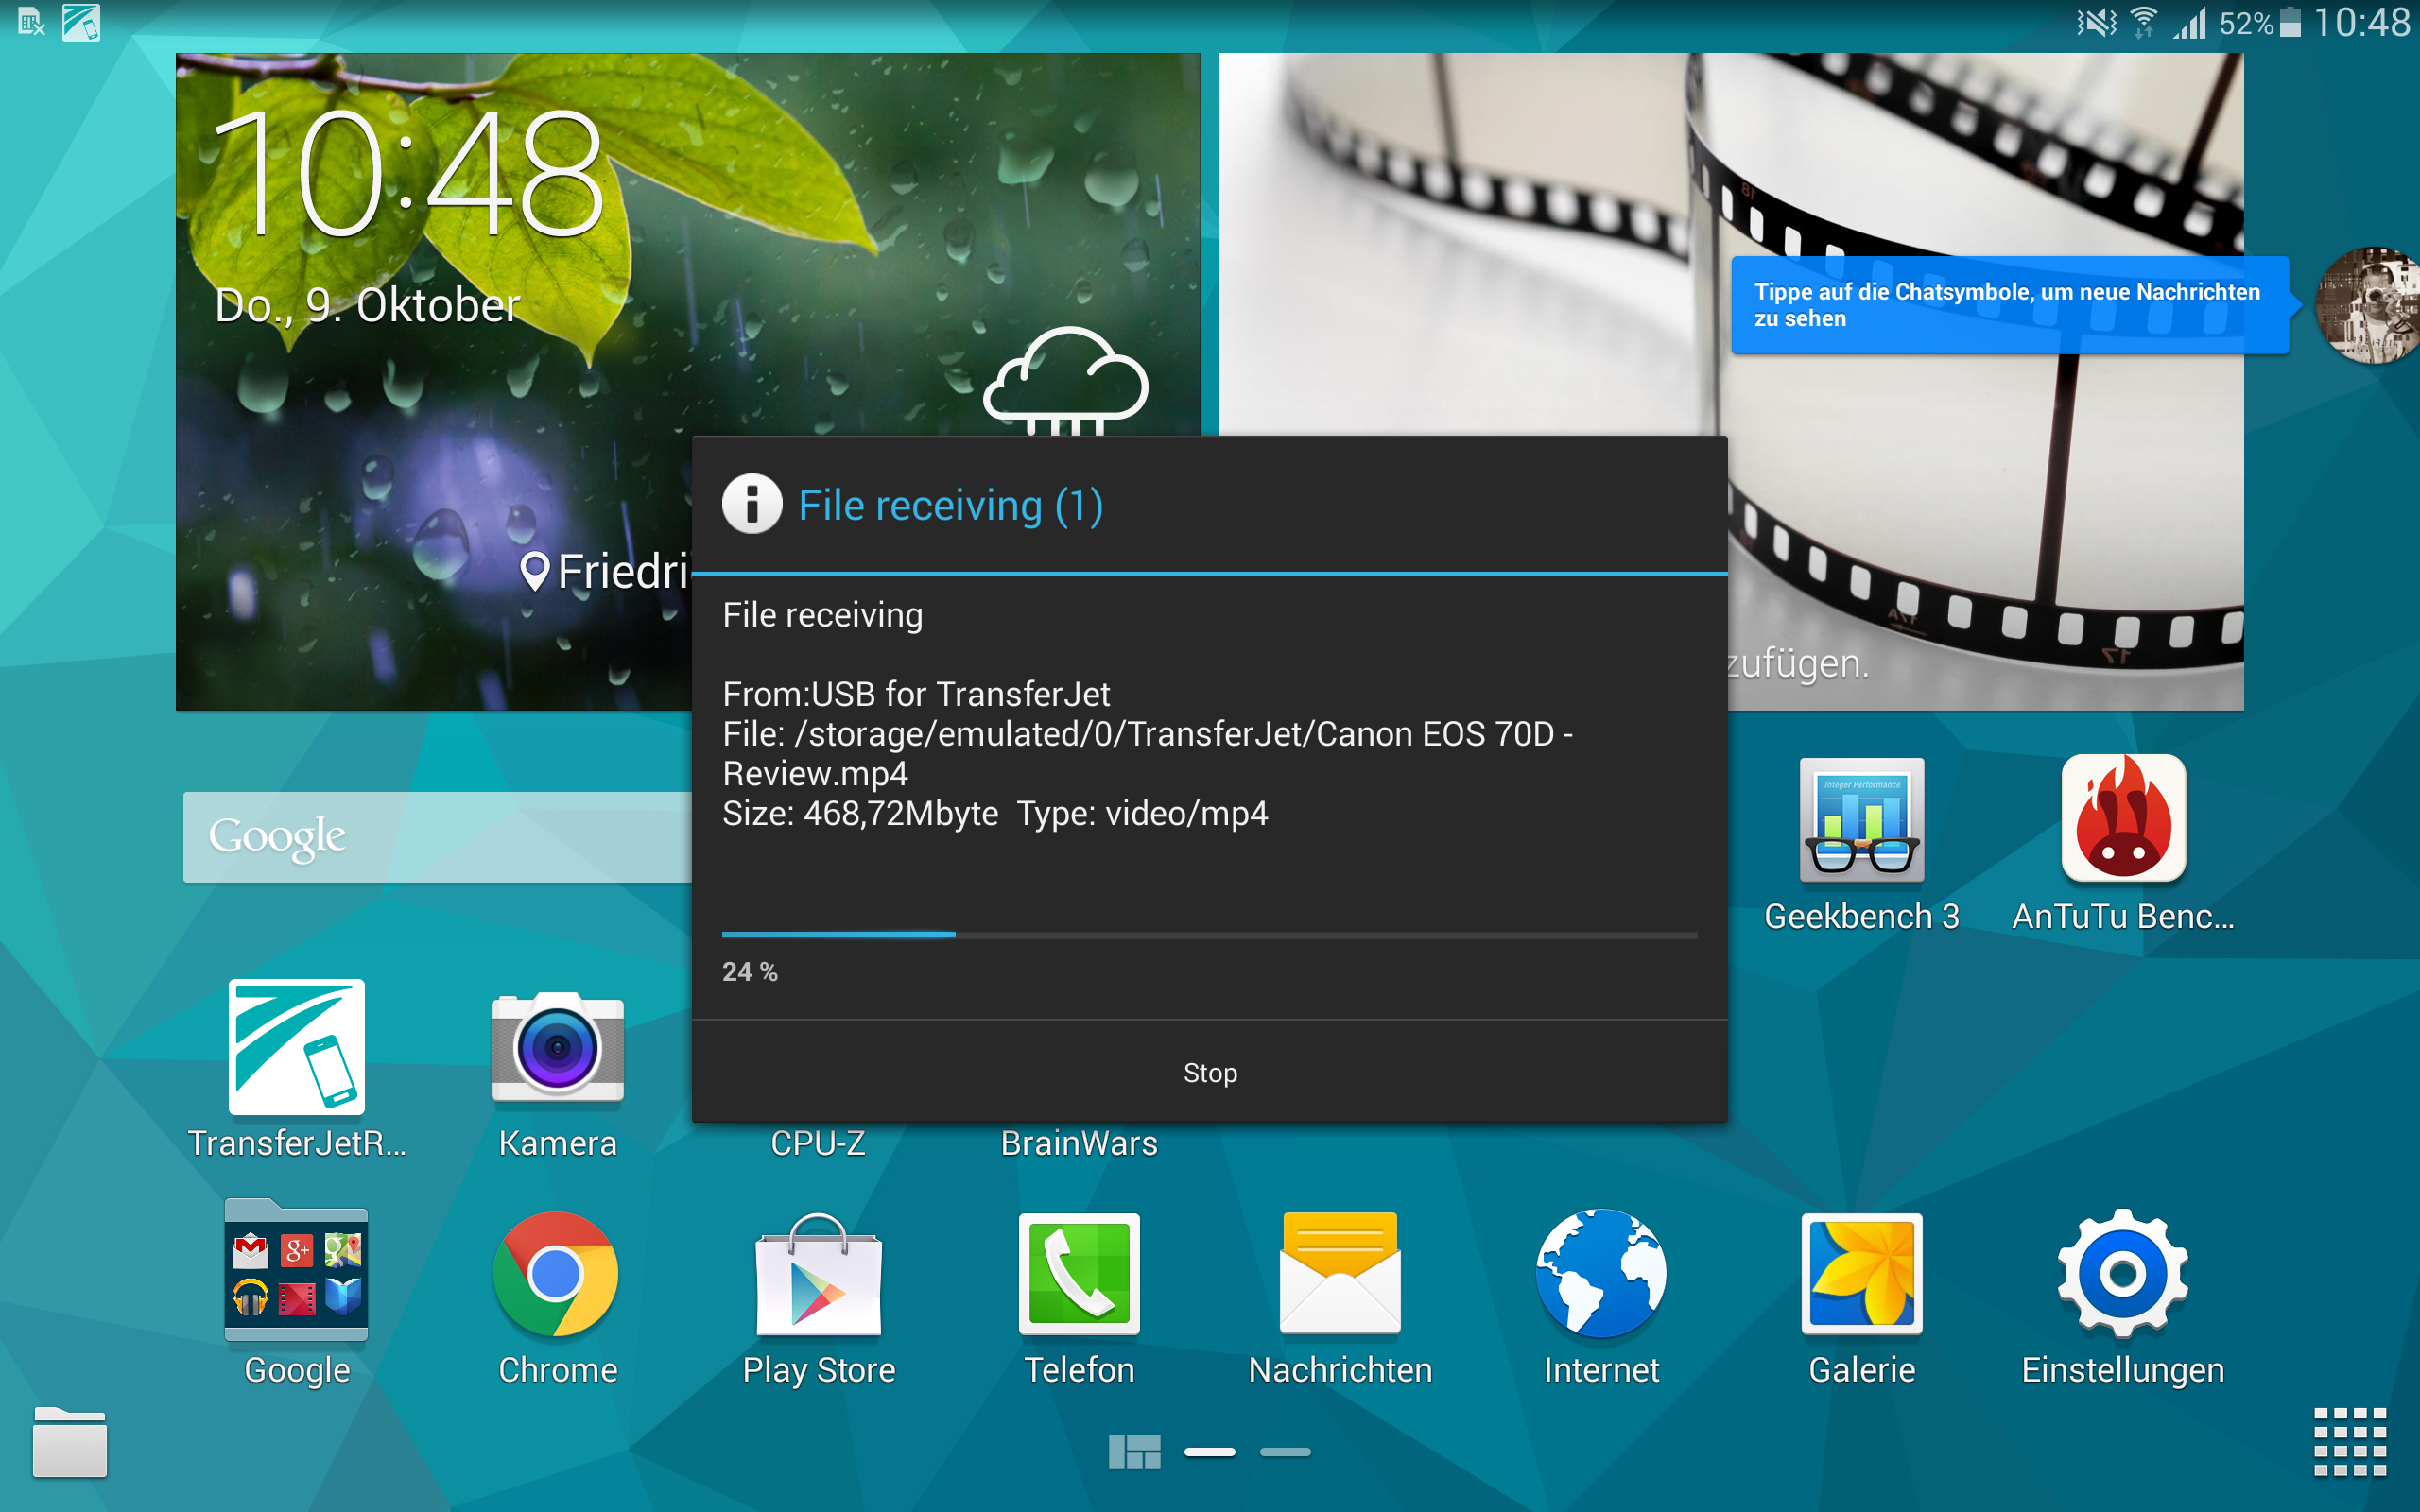Open Geekbench 3 app
Image resolution: width=2420 pixels, height=1512 pixels.
tap(1861, 820)
